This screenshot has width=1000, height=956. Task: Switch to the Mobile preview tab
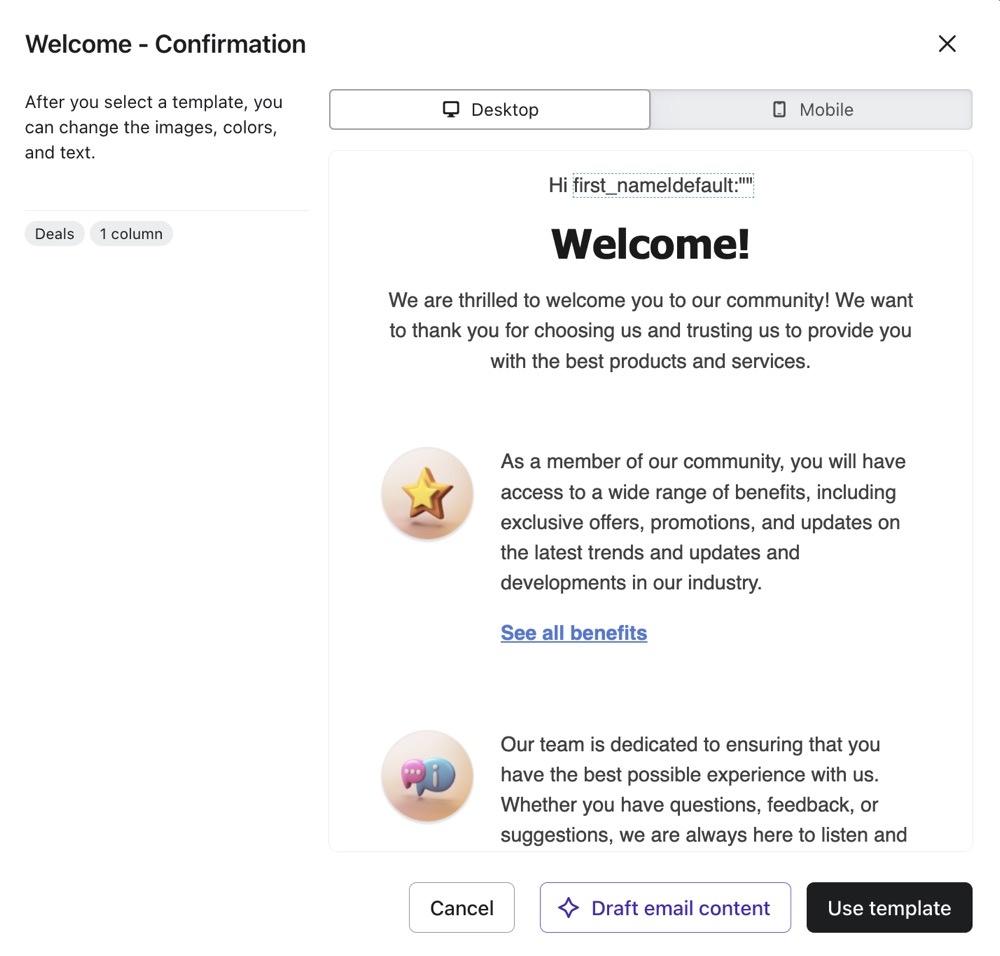(x=811, y=110)
